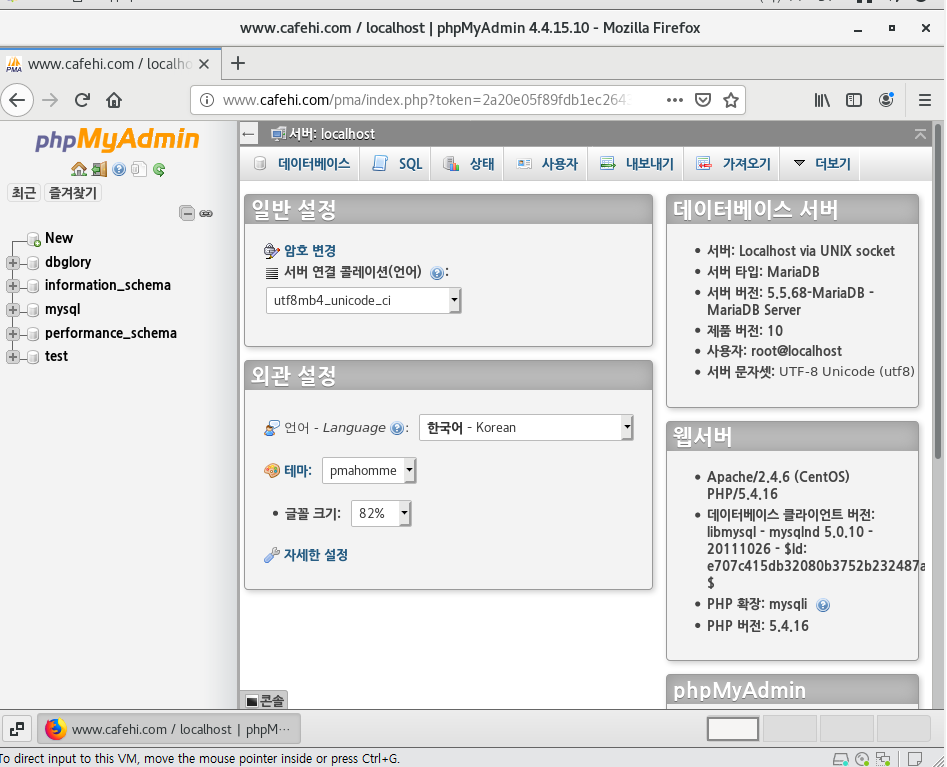The image size is (947, 767).
Task: Close the www.cafehi.com tab
Action: point(204,63)
